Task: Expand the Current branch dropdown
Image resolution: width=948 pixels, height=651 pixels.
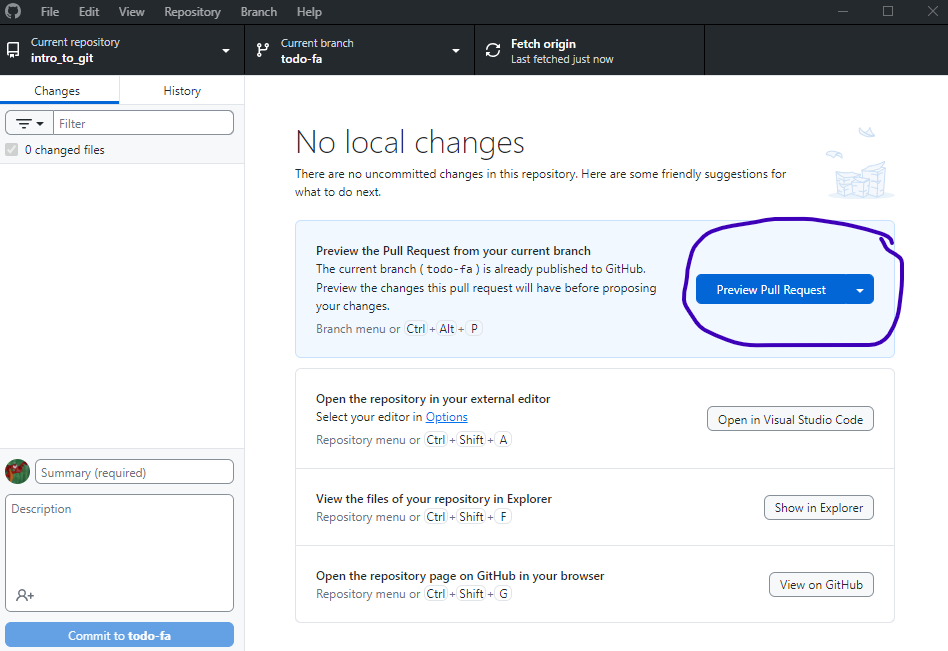Action: pos(456,51)
